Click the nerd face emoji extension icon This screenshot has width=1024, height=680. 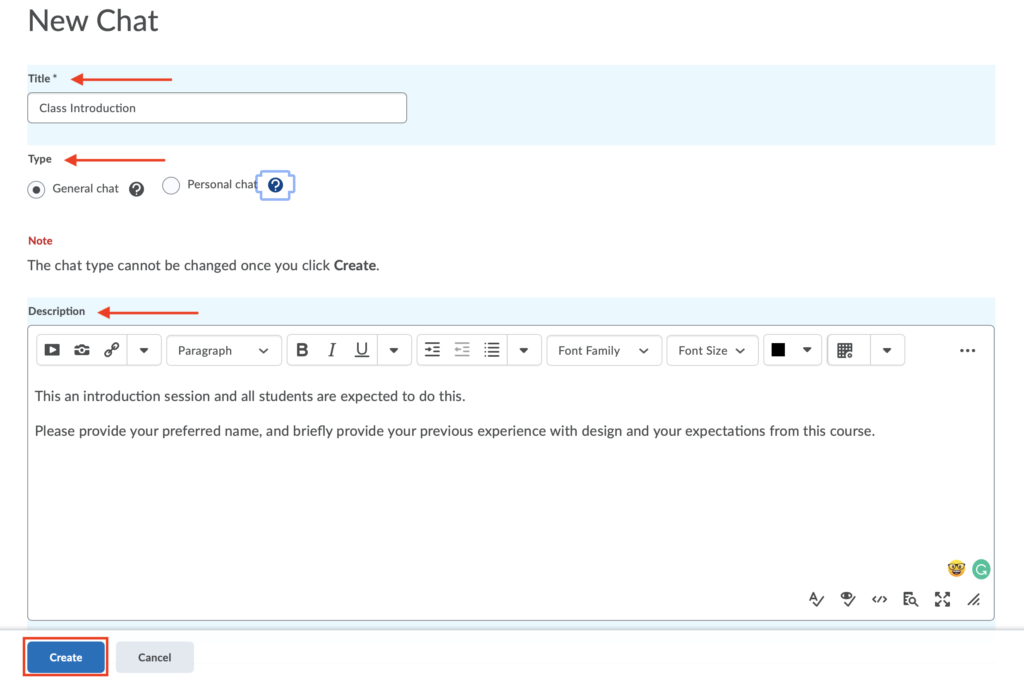(956, 569)
